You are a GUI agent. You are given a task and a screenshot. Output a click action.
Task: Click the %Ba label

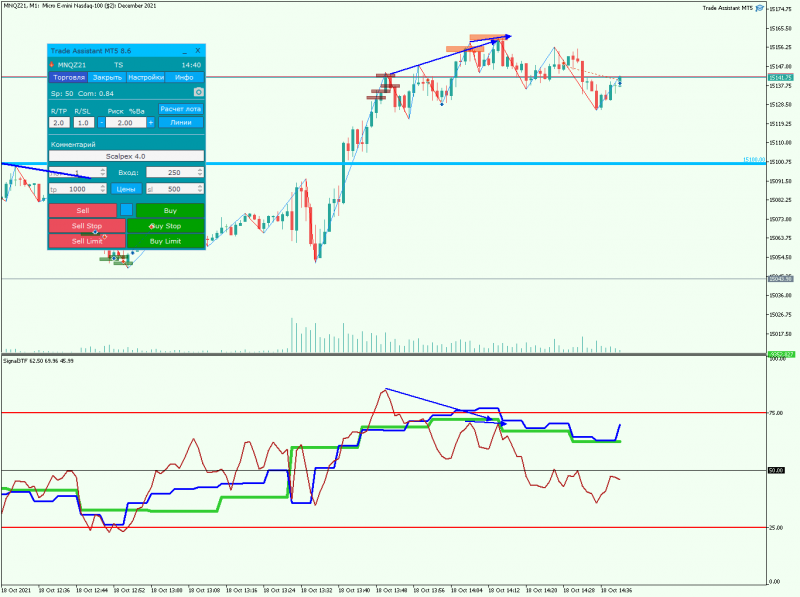pos(137,111)
